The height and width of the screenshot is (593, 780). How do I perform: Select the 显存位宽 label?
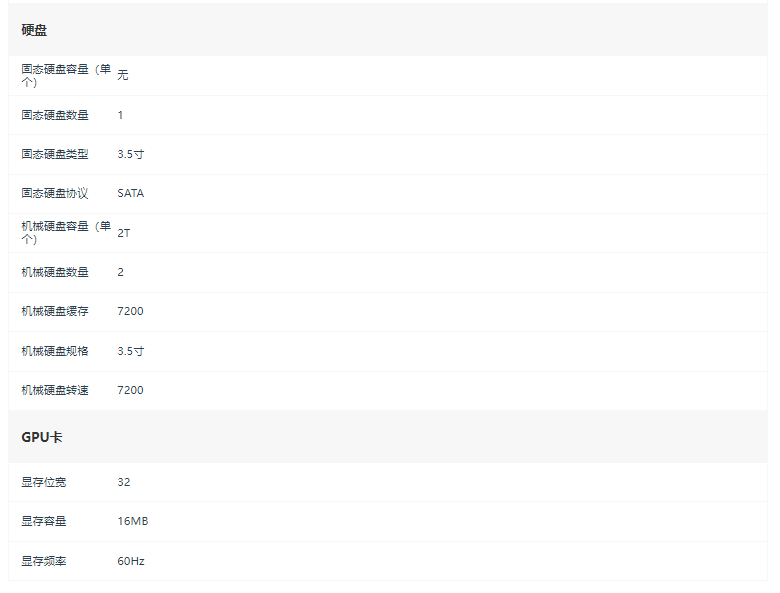pos(43,482)
